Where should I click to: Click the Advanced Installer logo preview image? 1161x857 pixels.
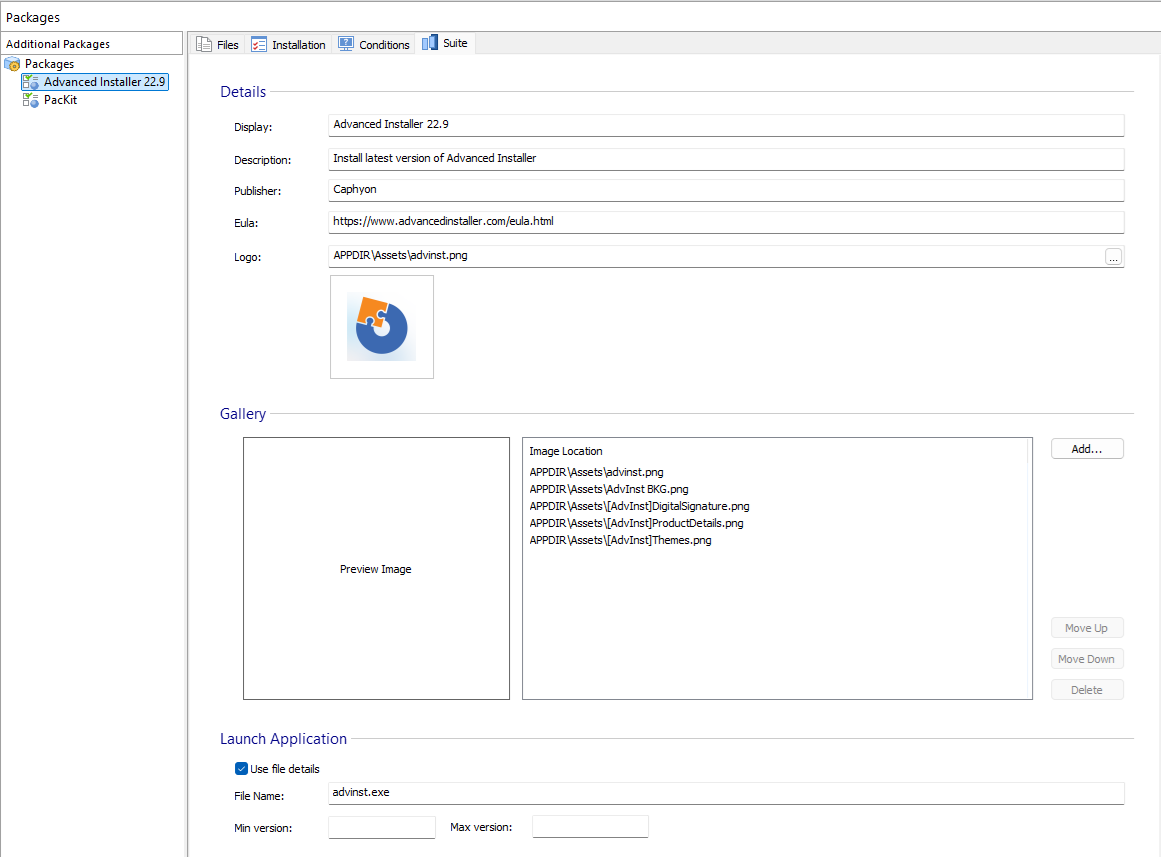tap(381, 327)
